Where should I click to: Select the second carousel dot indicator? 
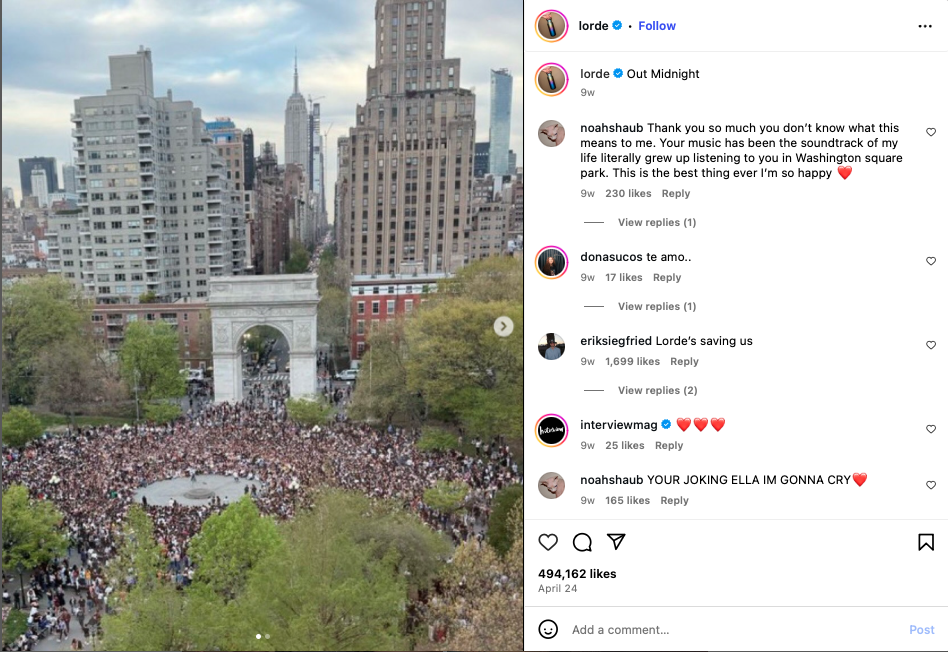267,636
